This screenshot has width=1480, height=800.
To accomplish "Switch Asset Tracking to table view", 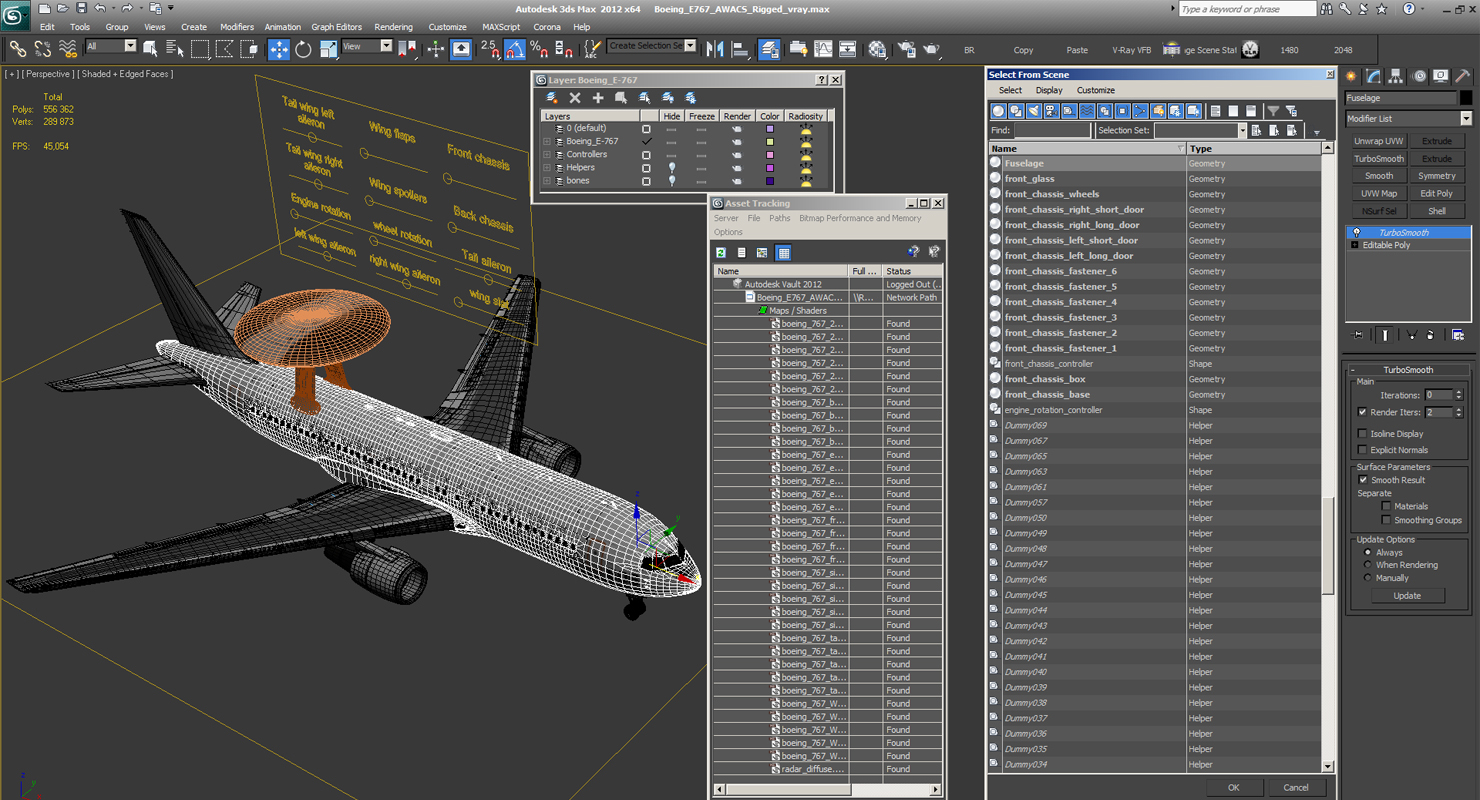I will [x=784, y=253].
